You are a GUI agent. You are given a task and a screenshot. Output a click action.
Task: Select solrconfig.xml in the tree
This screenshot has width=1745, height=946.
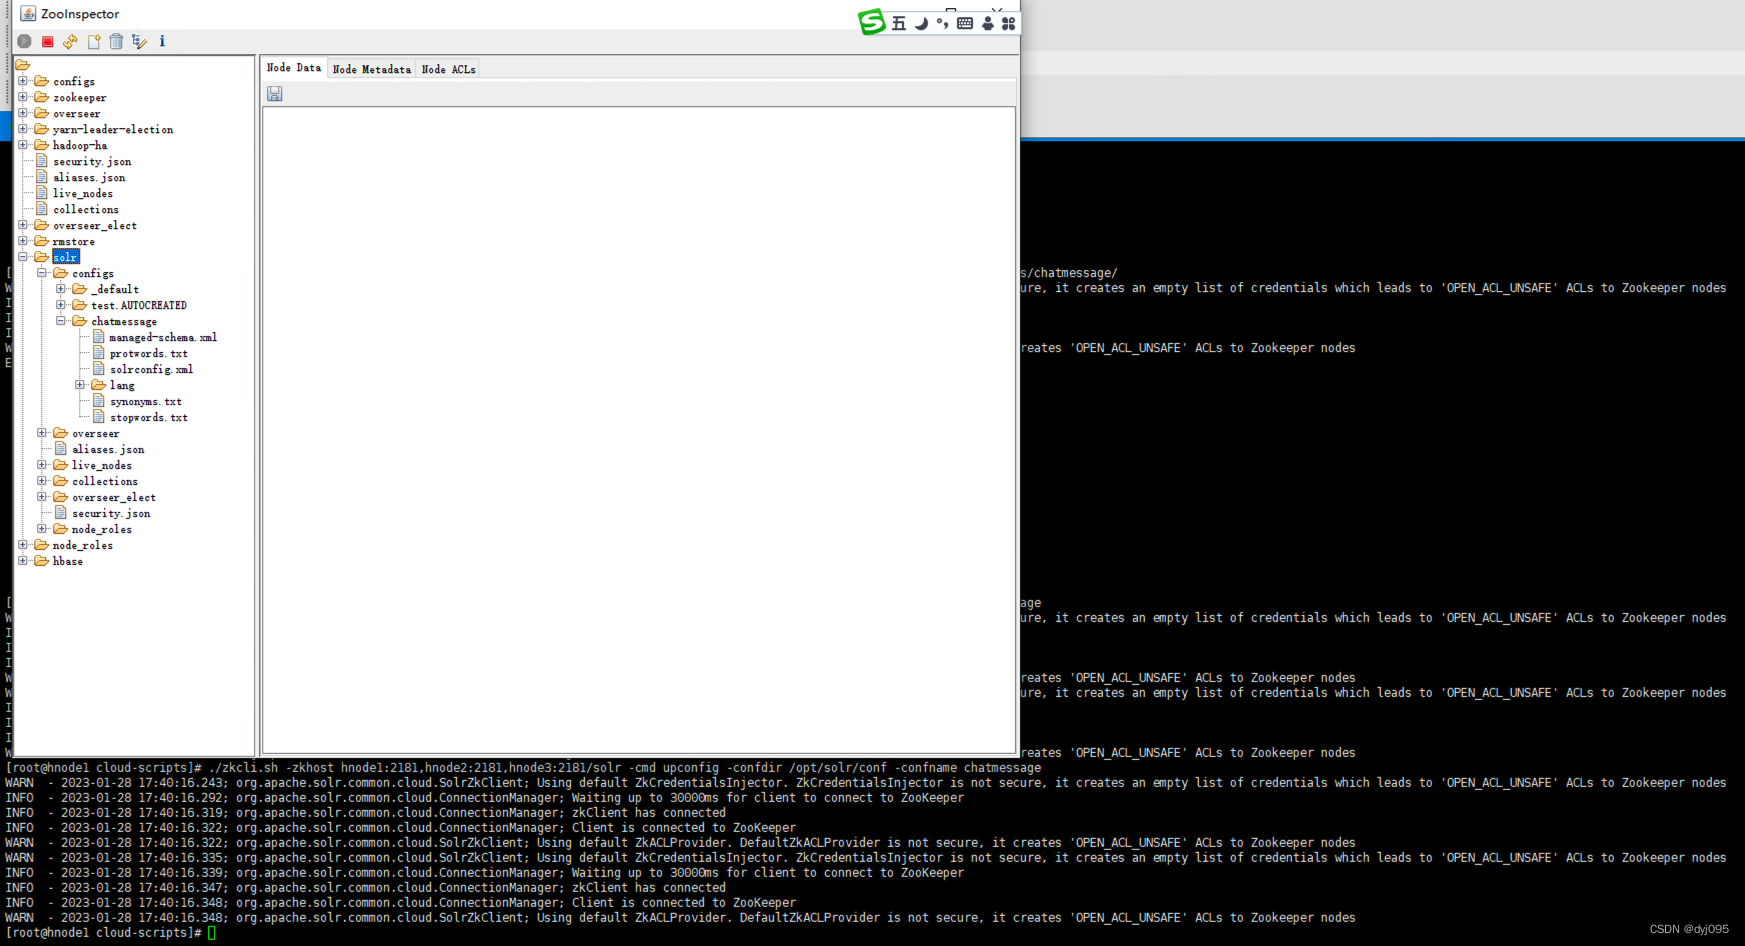click(152, 369)
